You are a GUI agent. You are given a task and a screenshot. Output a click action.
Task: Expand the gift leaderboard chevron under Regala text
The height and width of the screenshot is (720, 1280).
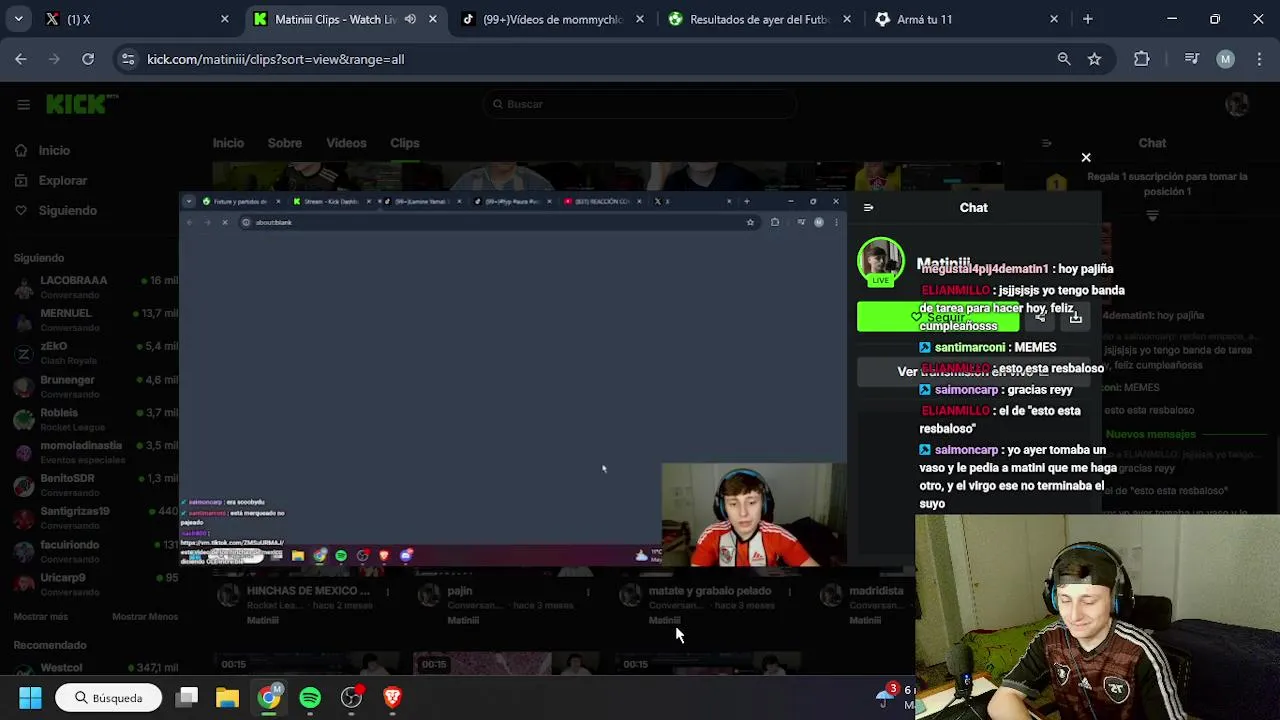1152,215
